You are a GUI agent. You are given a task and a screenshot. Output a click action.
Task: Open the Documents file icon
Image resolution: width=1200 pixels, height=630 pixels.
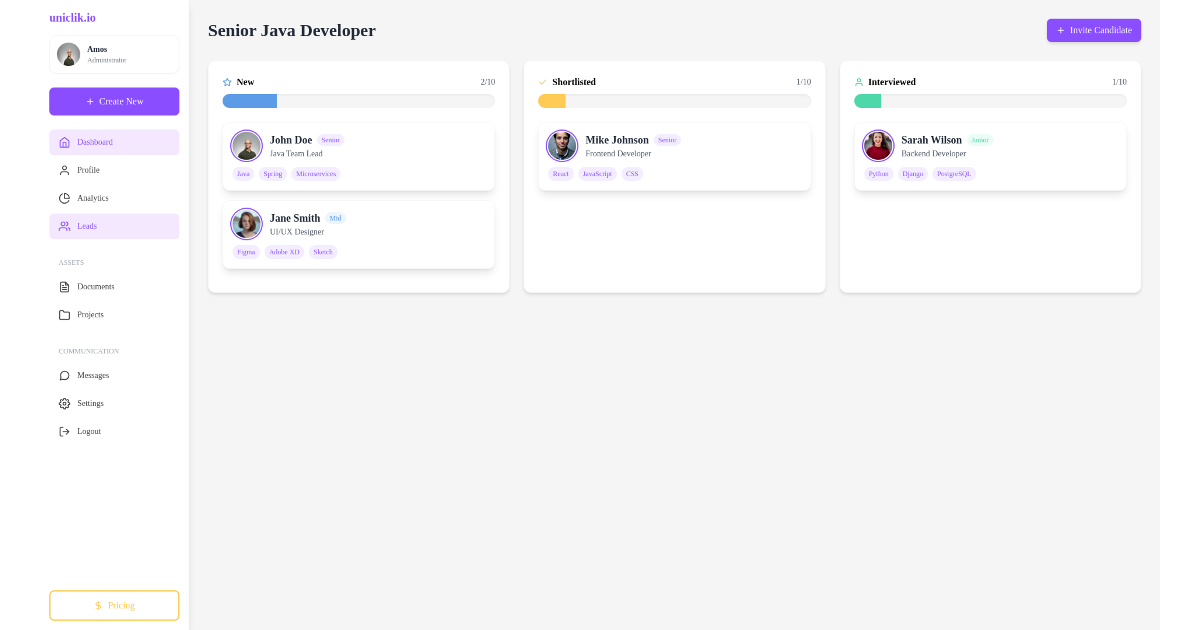64,287
